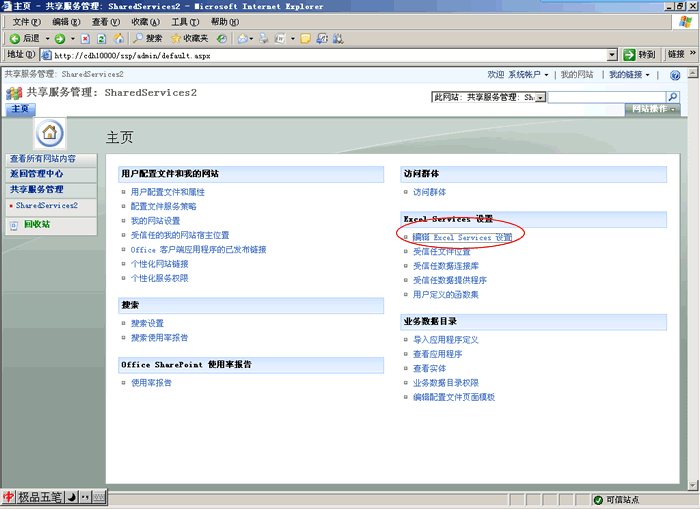The image size is (700, 509).
Task: Click the Mail envelope toolbar icon
Action: 243,39
